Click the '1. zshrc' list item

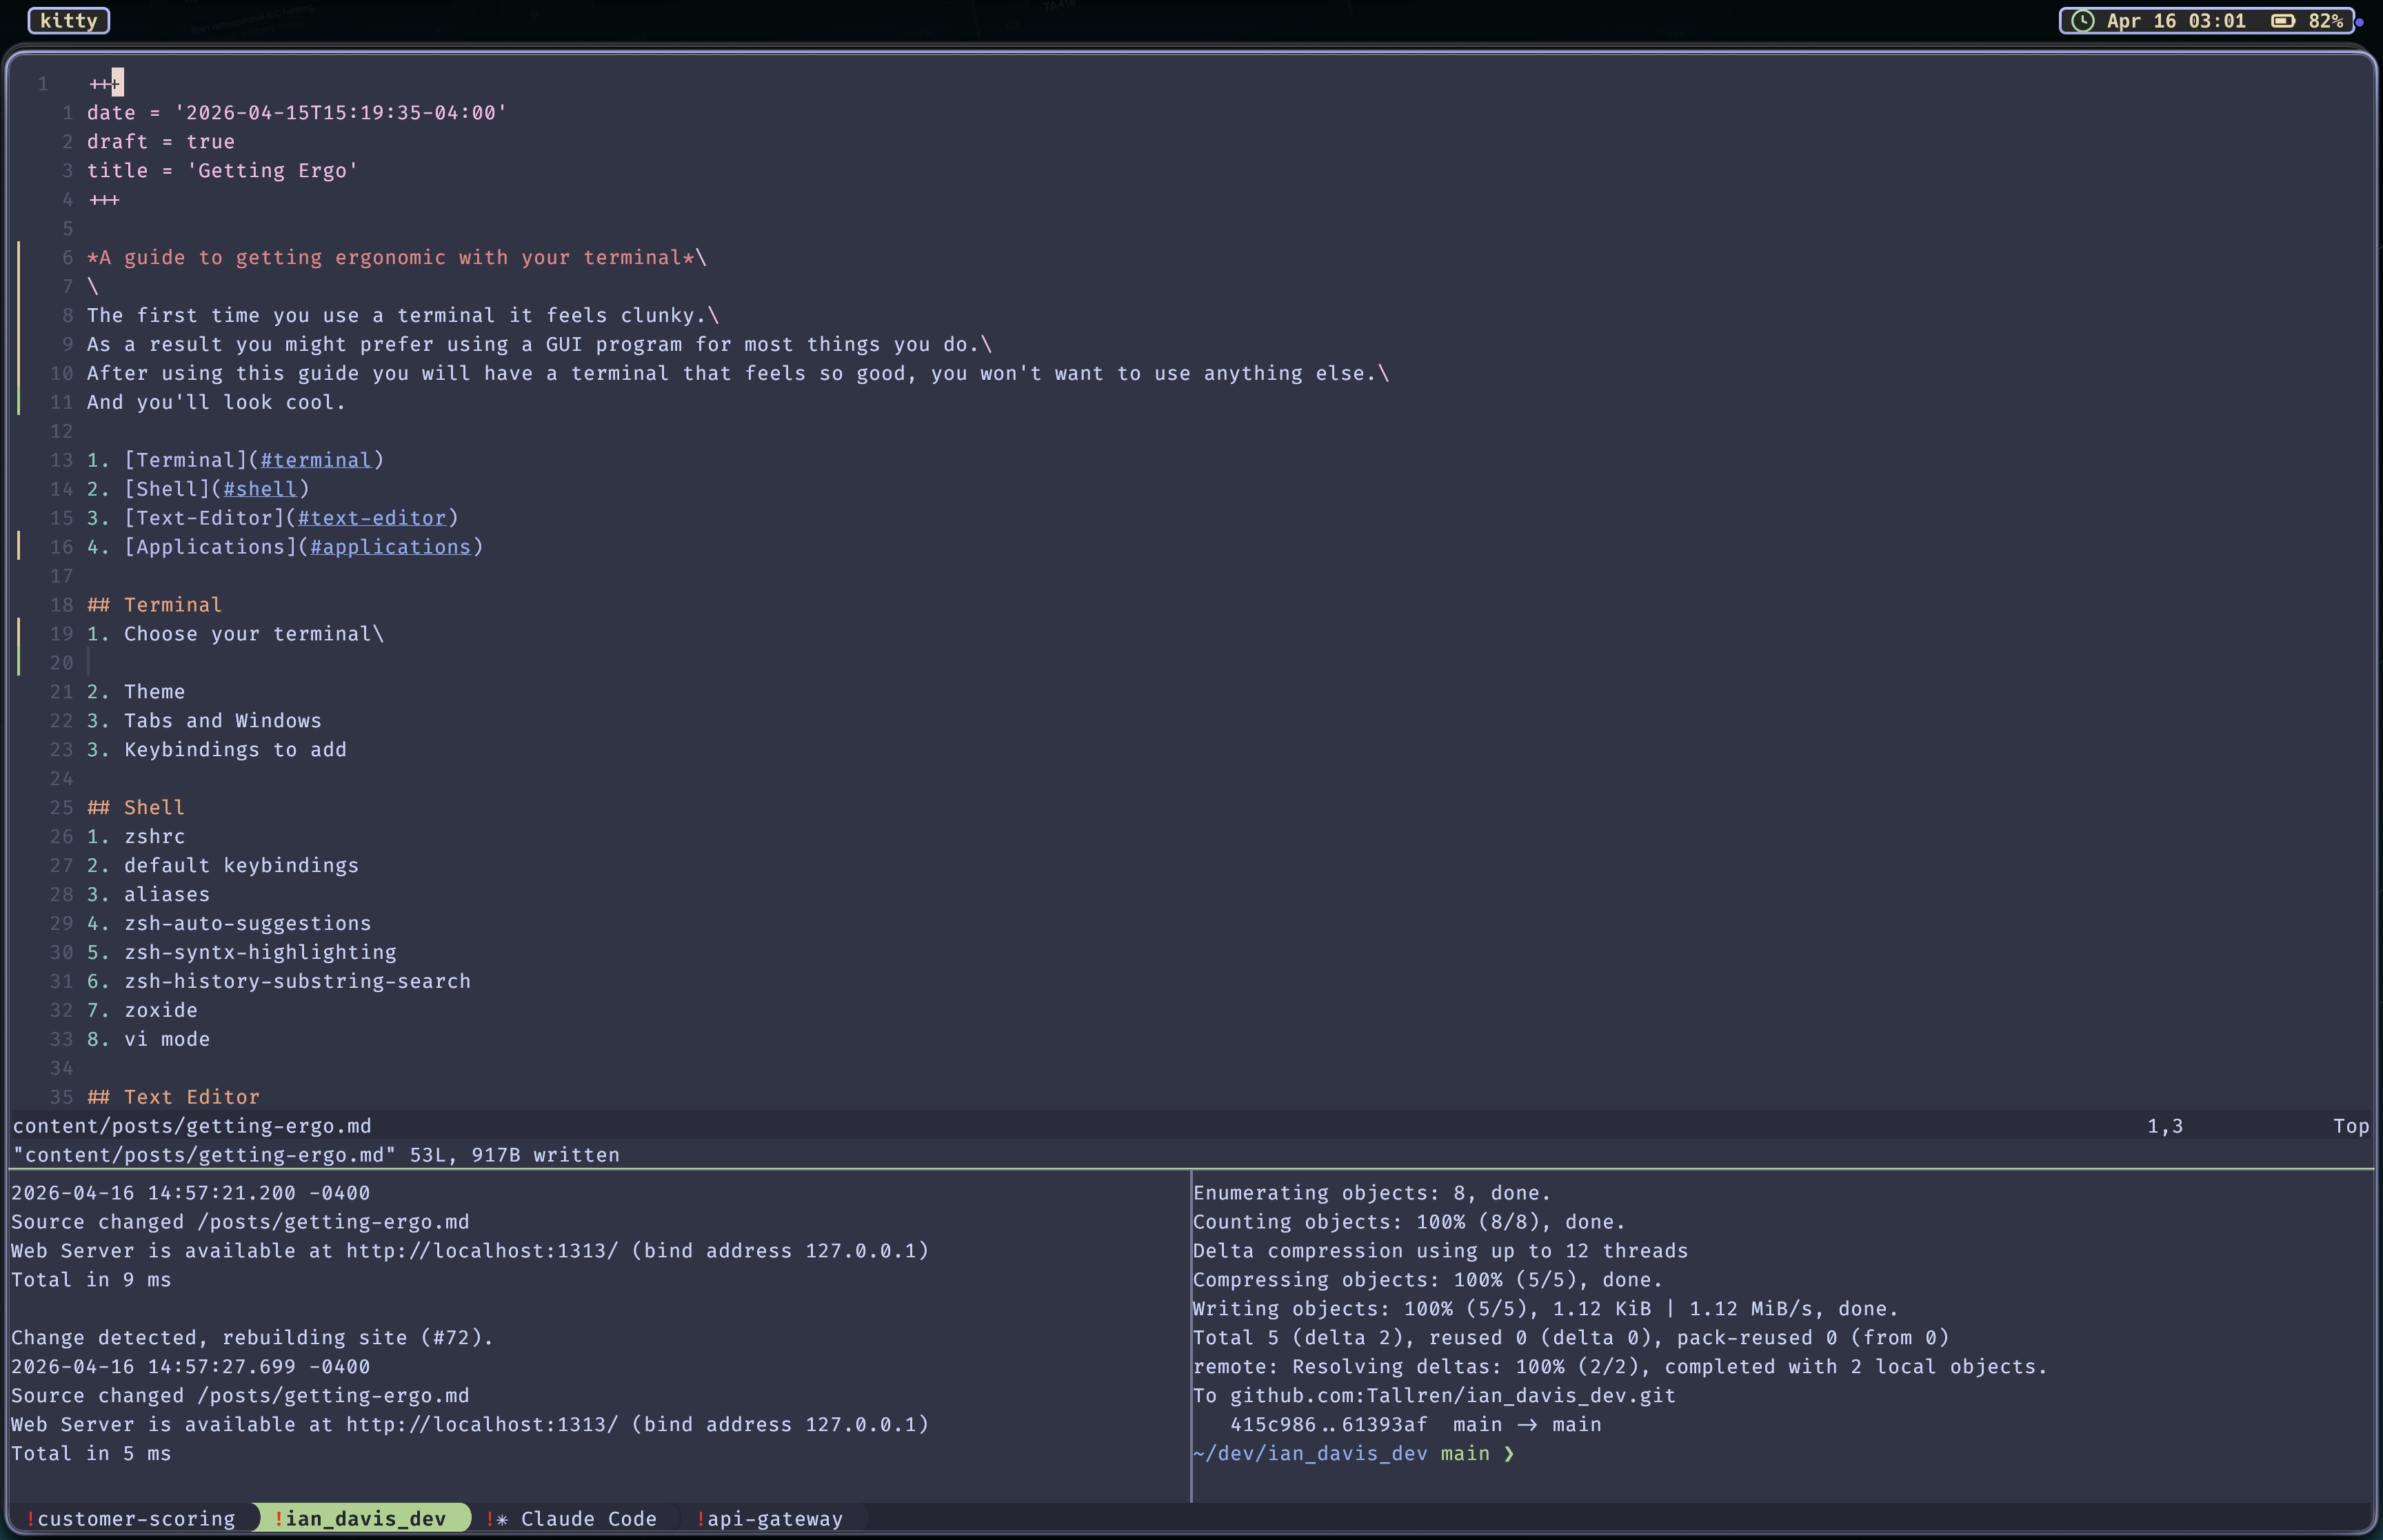click(136, 837)
